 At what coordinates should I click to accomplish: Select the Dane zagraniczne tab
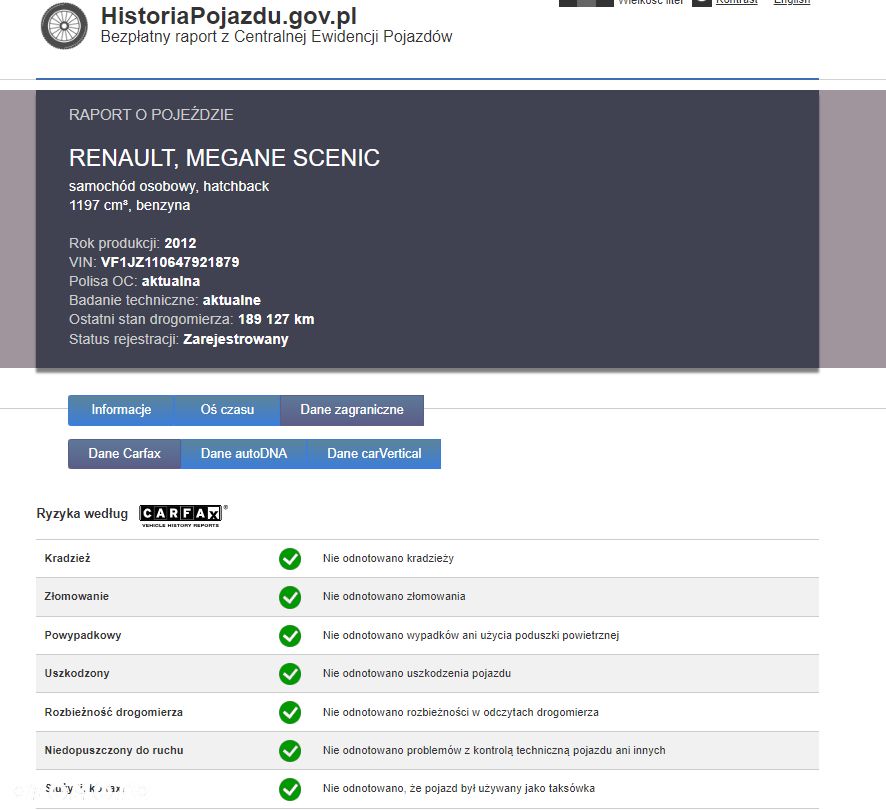click(352, 410)
